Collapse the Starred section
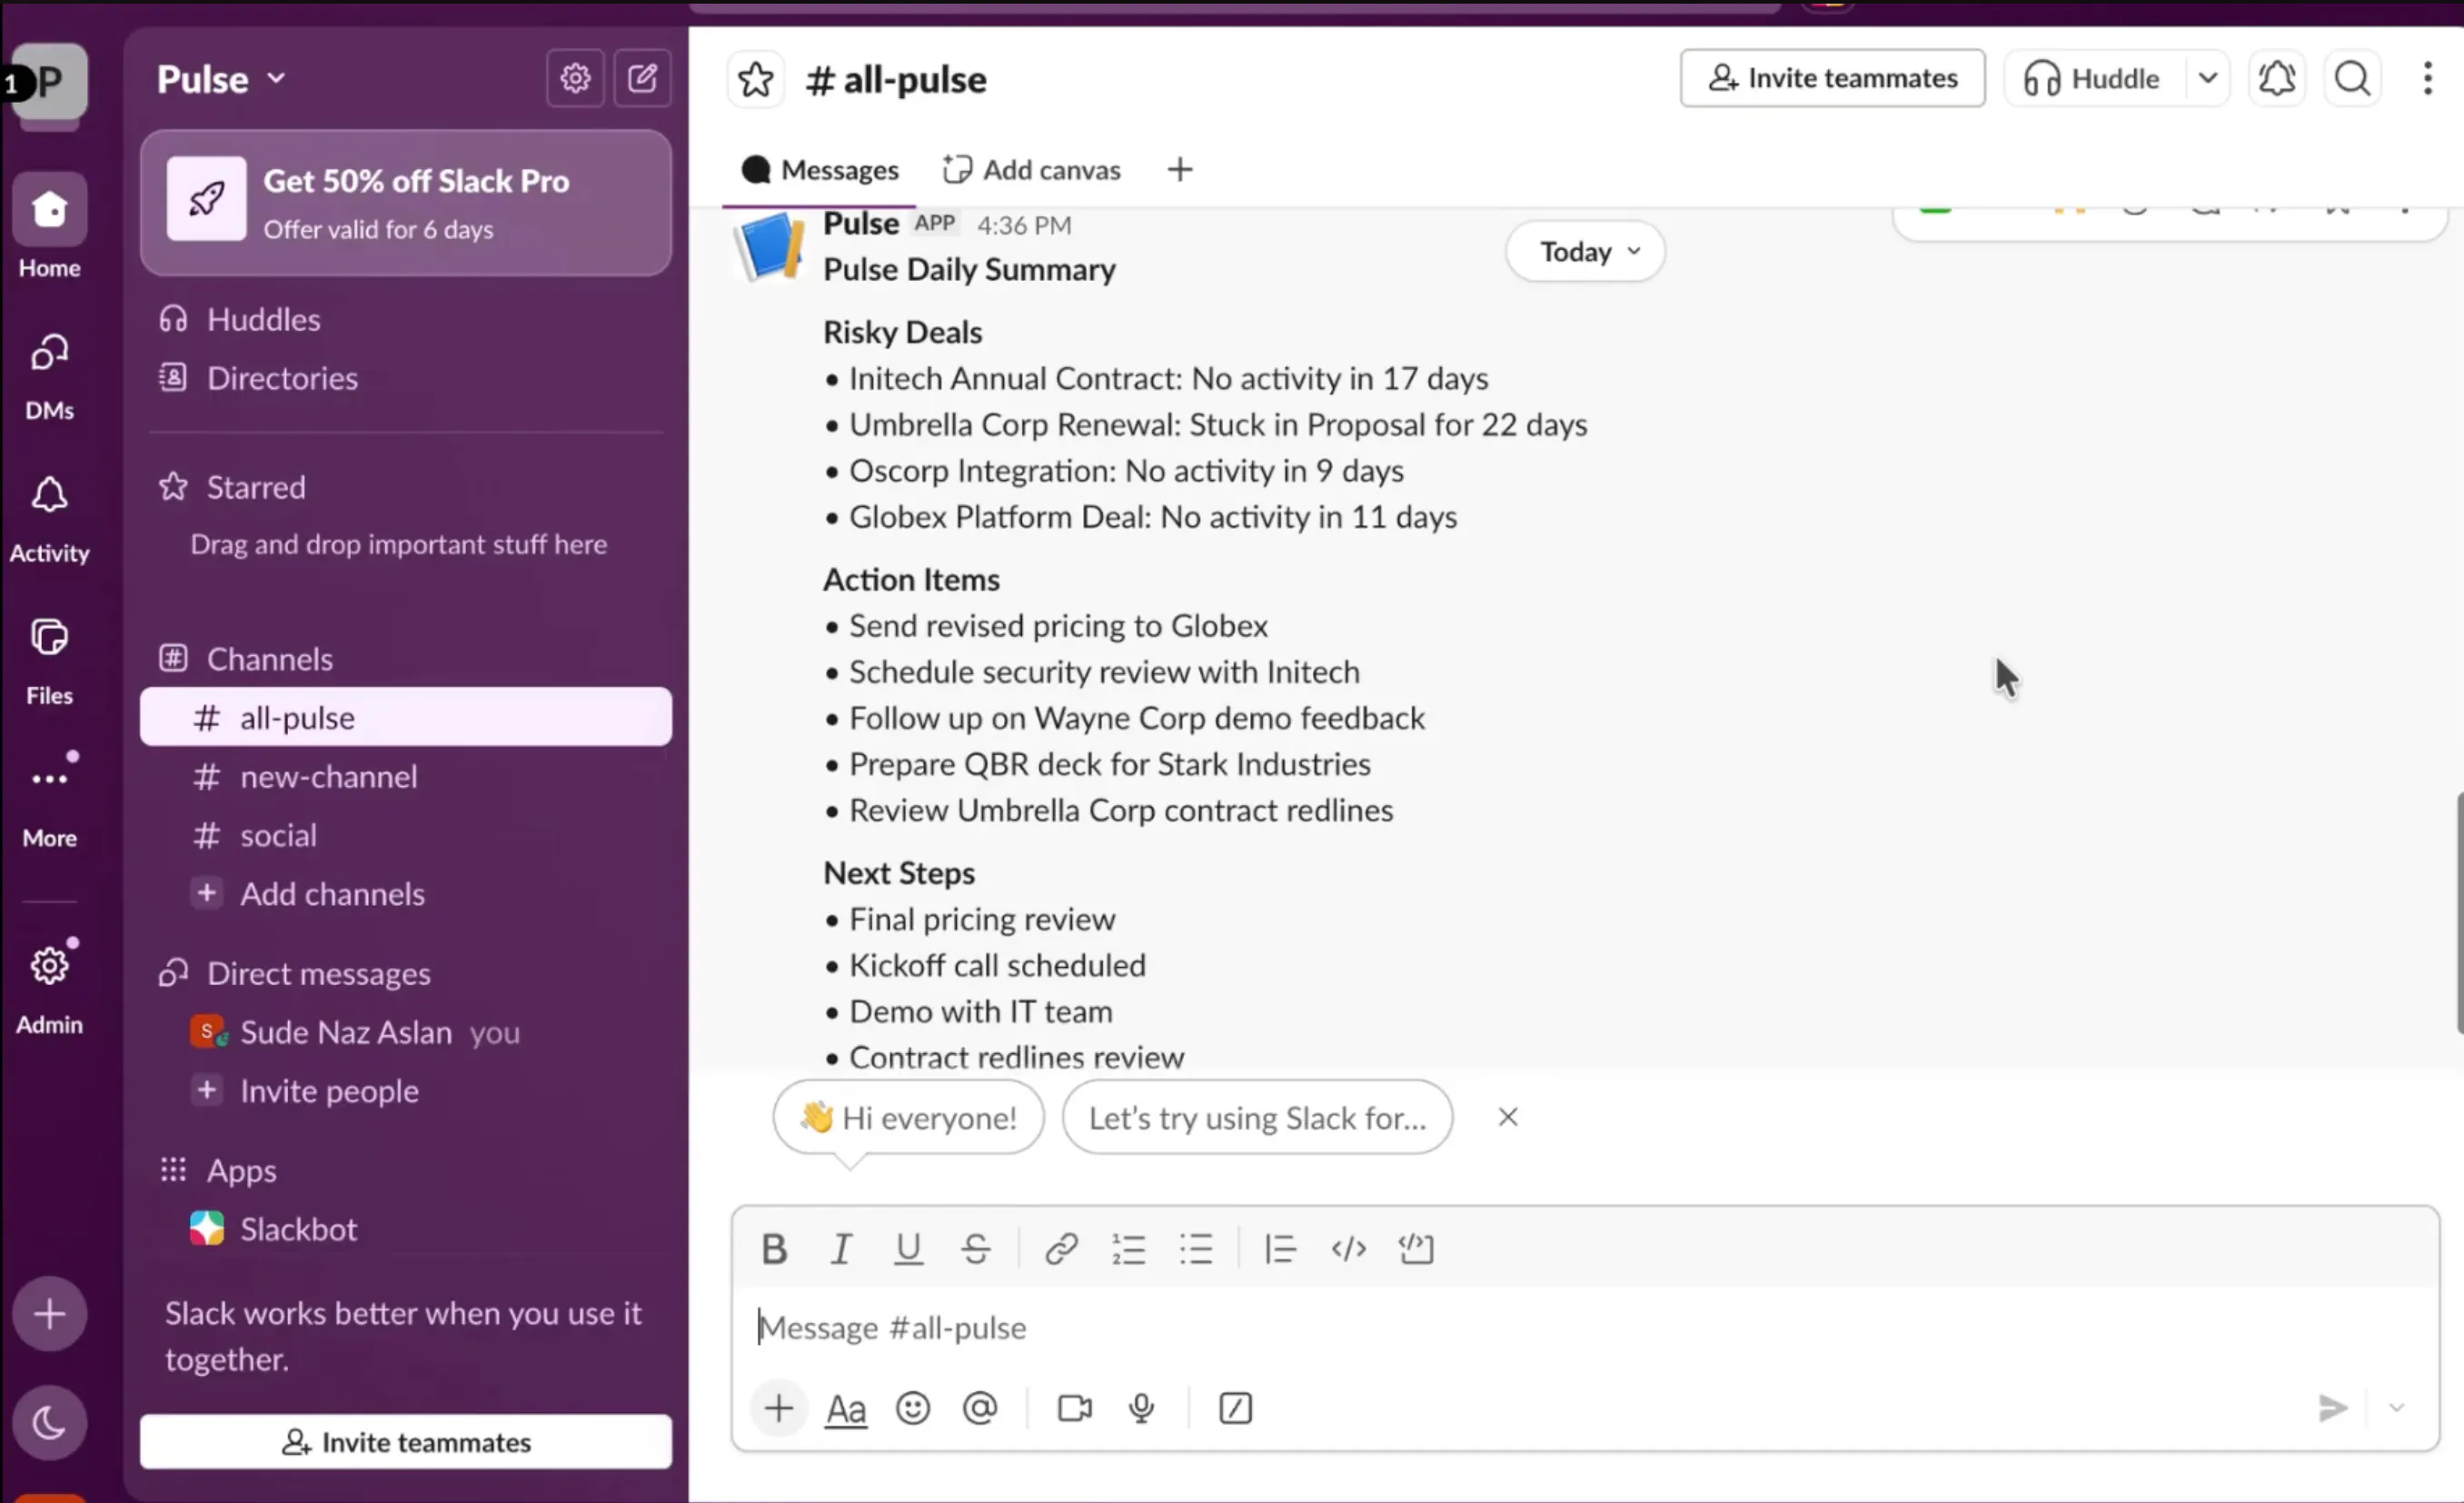 click(x=255, y=487)
